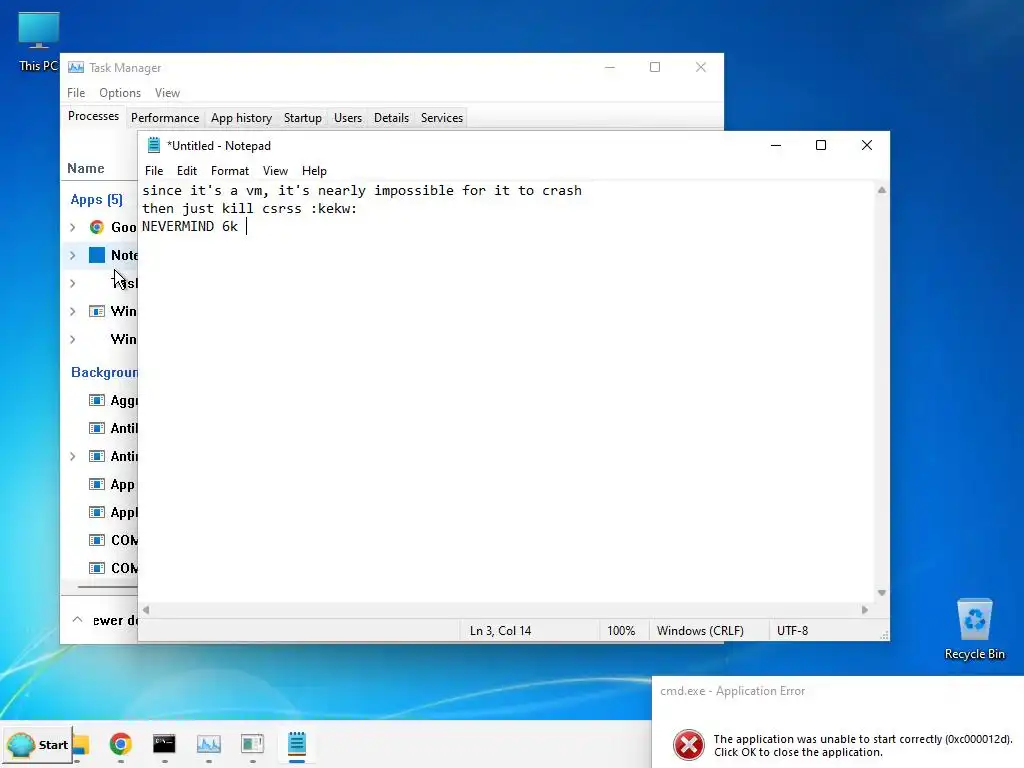Click Notepad vertical scrollbar down arrow
This screenshot has width=1024, height=768.
pyautogui.click(x=882, y=593)
